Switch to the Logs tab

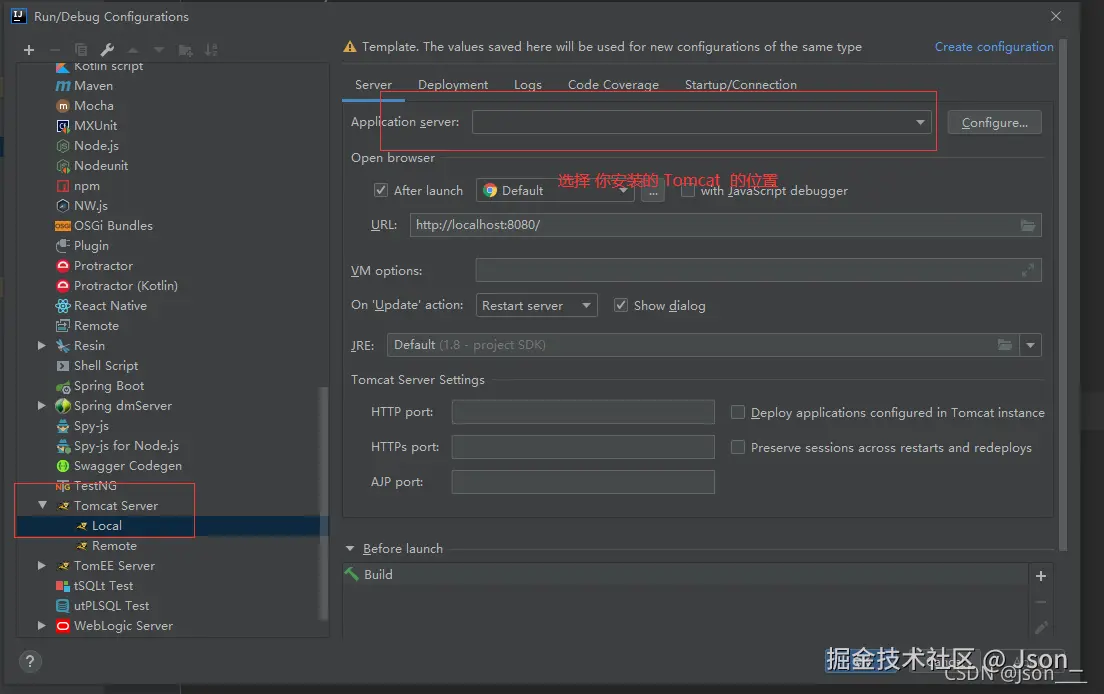click(528, 85)
